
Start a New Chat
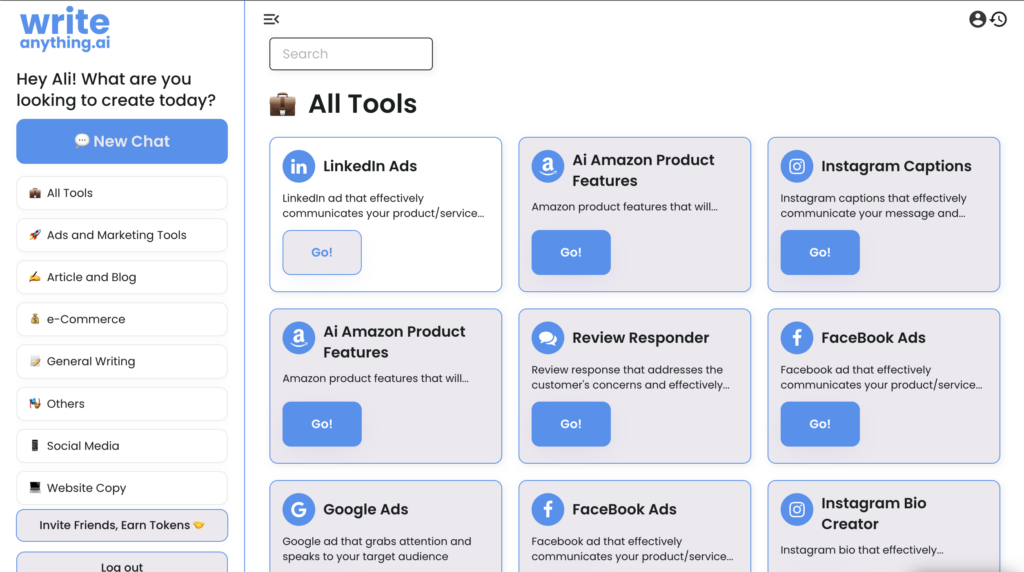click(x=122, y=141)
